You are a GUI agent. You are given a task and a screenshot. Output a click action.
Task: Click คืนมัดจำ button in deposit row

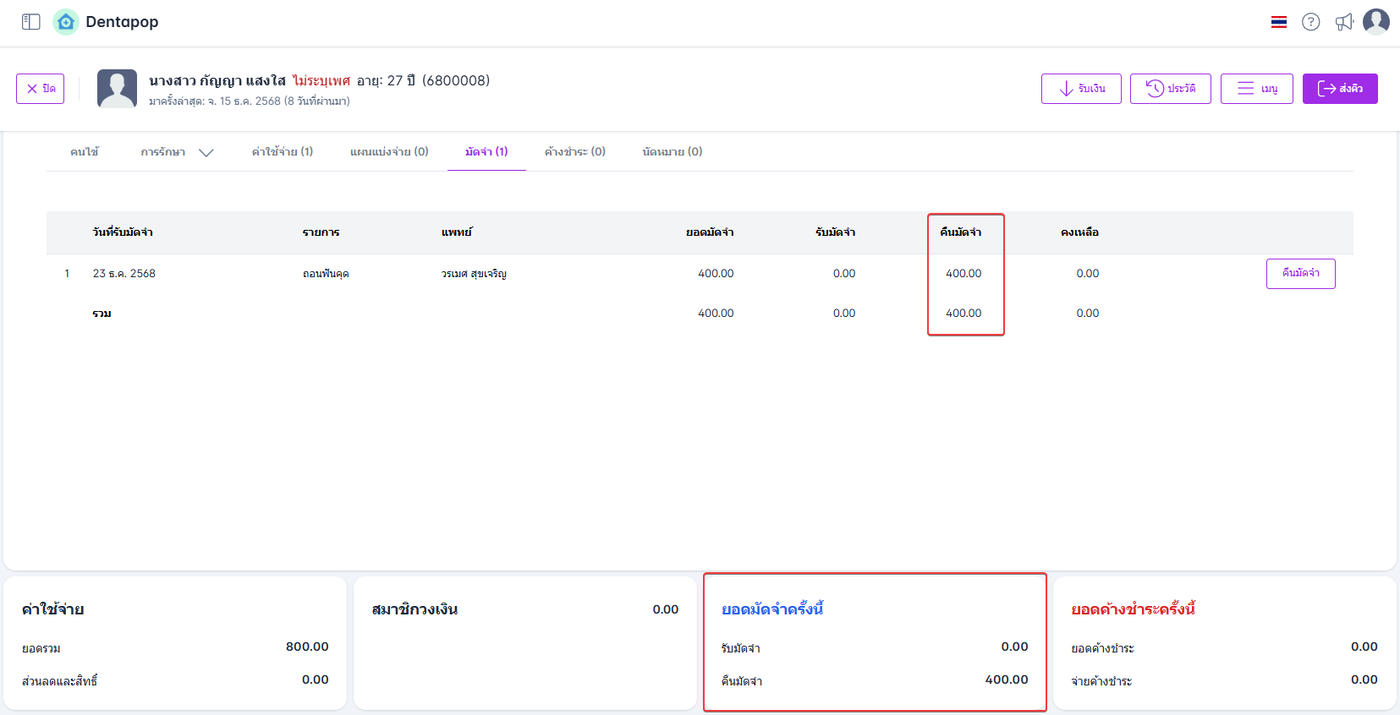[1300, 274]
